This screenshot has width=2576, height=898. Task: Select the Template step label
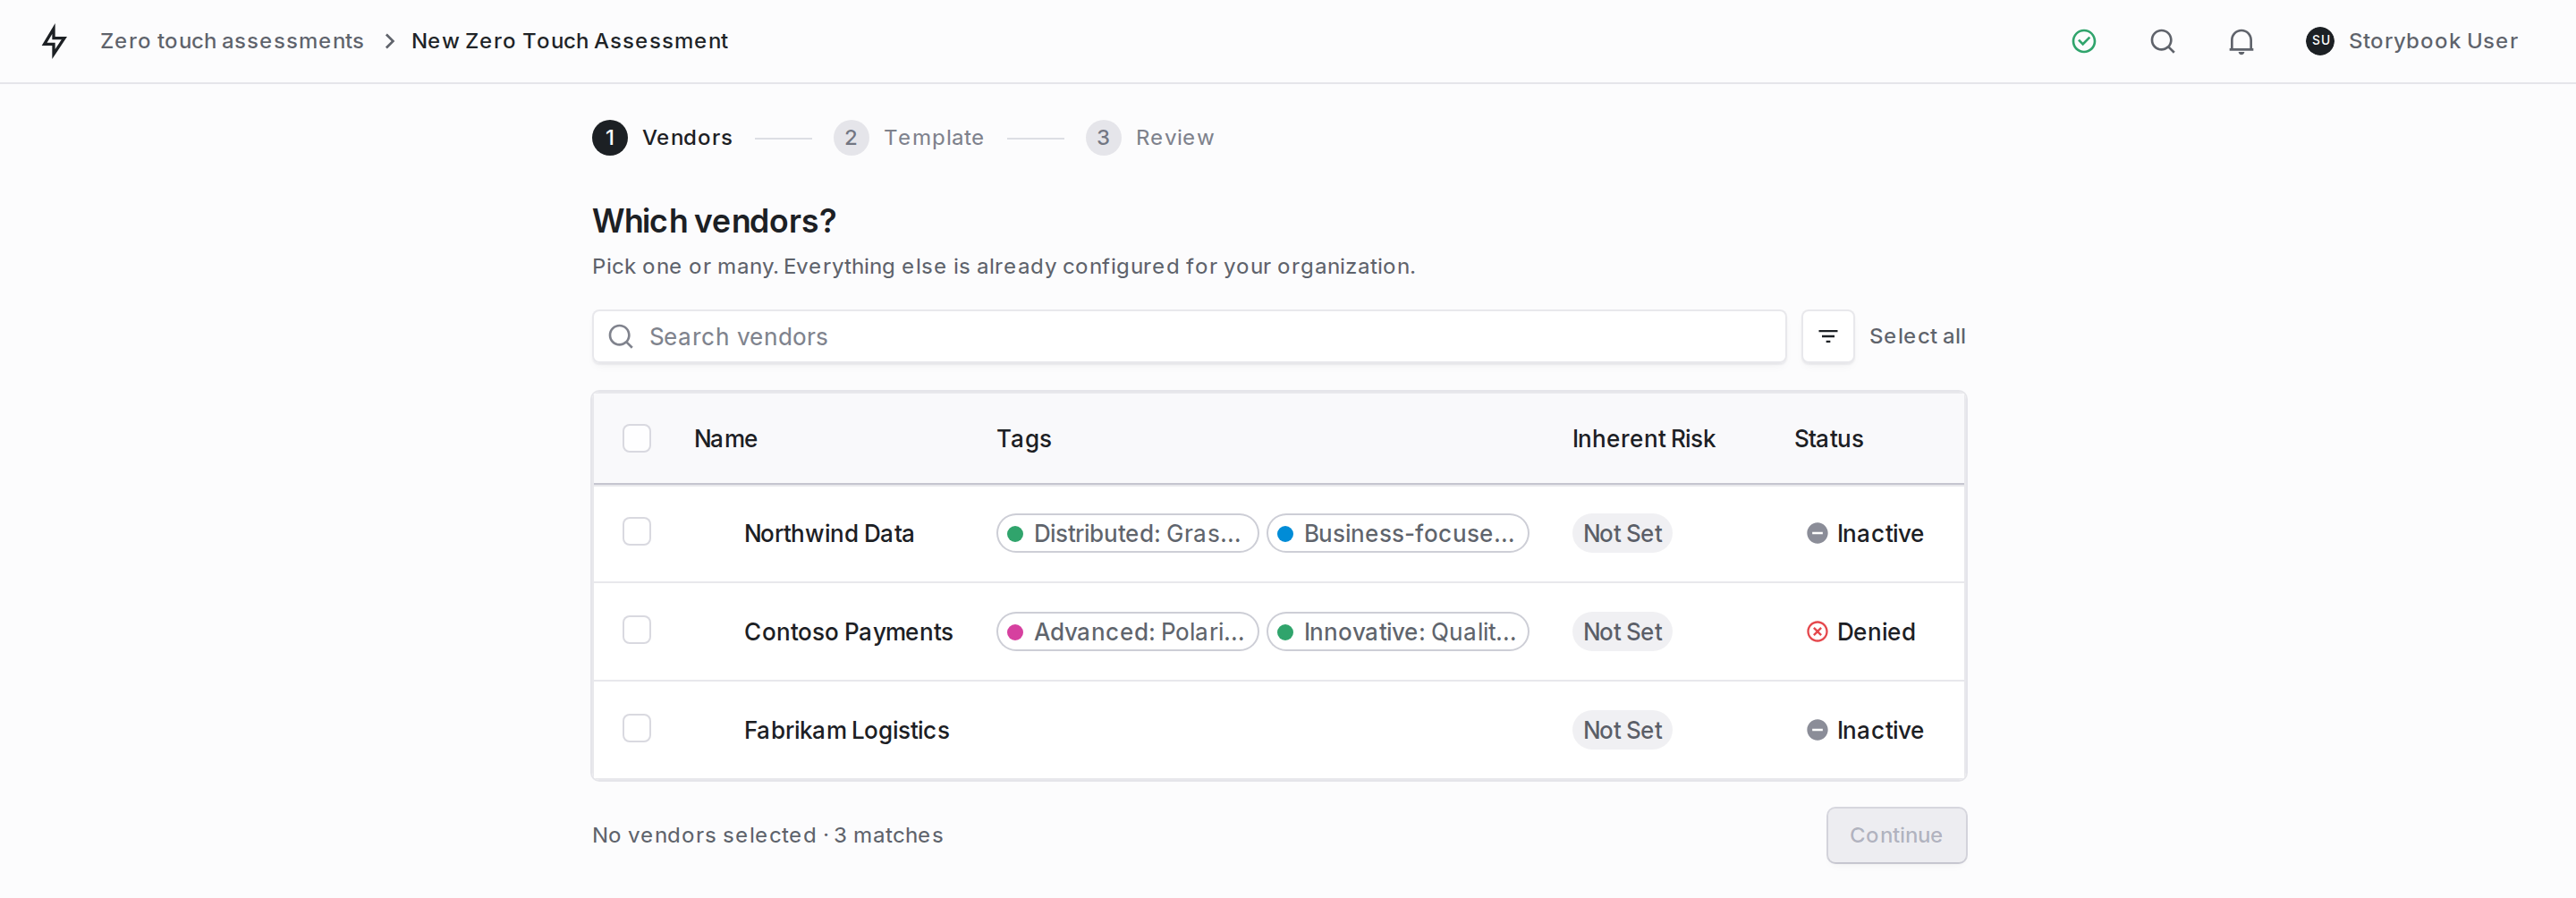[934, 138]
